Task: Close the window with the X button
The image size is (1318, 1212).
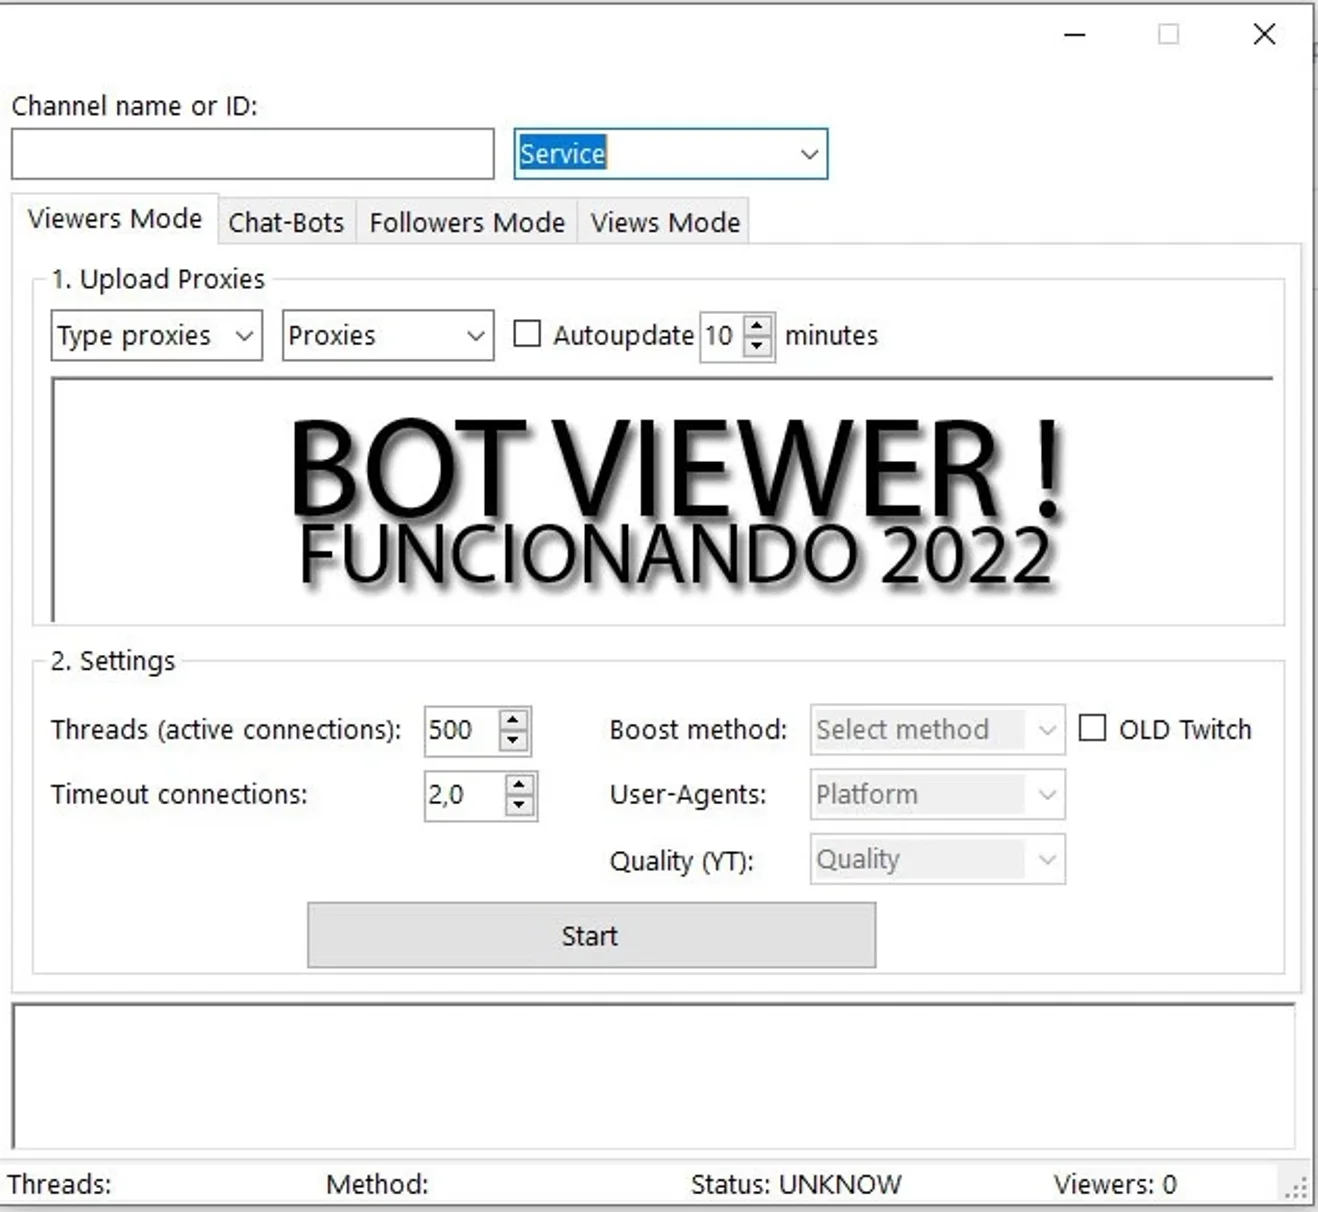Action: point(1264,35)
